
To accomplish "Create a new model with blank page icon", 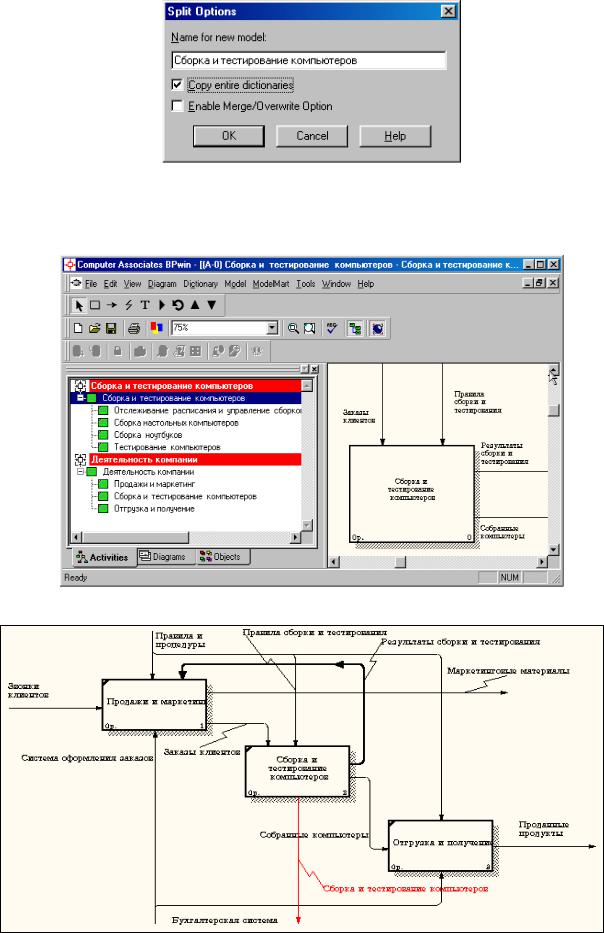I will (78, 328).
